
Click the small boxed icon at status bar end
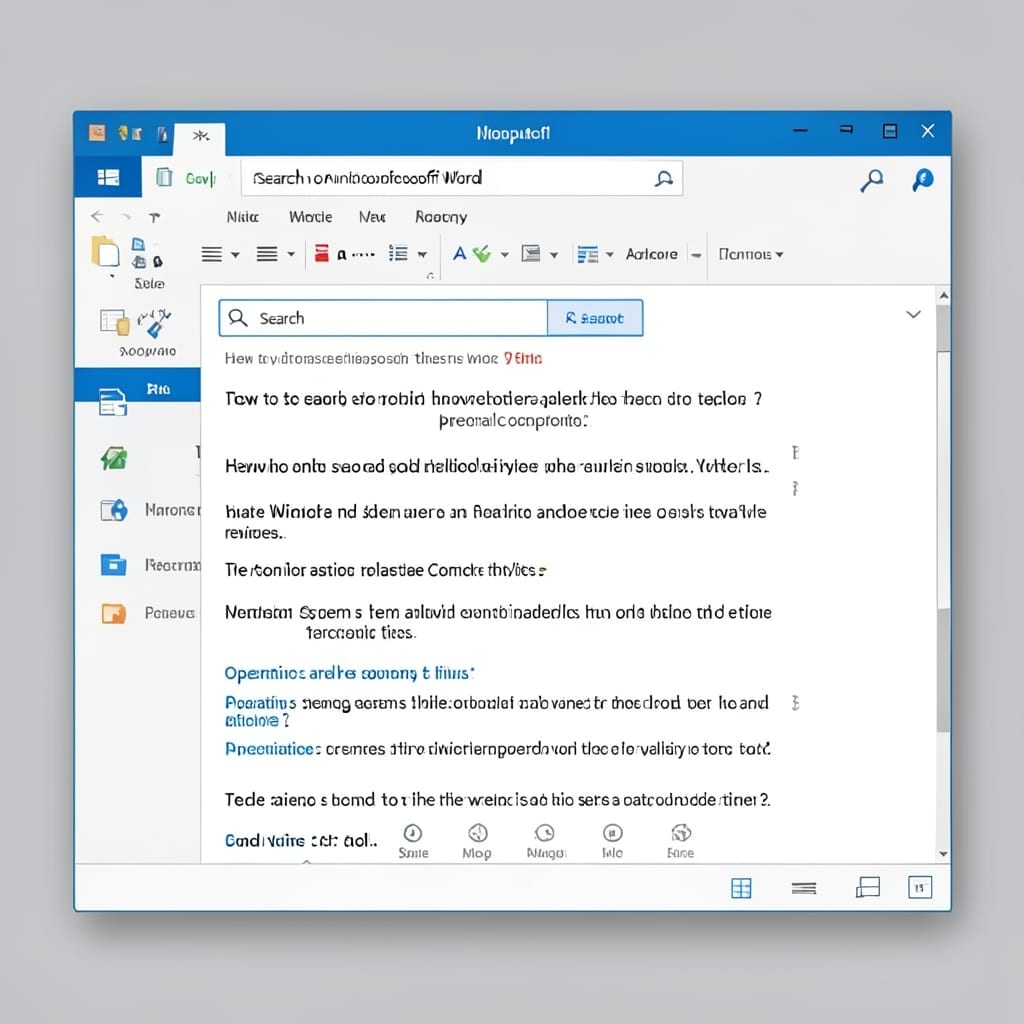[920, 888]
